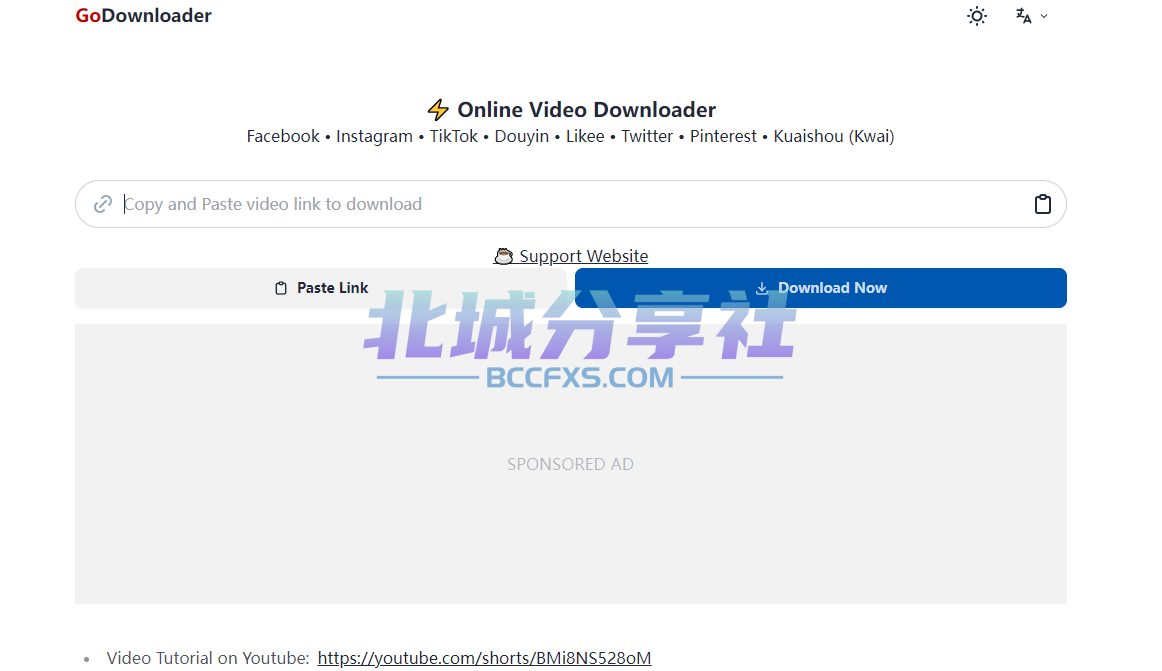The image size is (1162, 671).
Task: Click the Download Now button
Action: click(x=820, y=288)
